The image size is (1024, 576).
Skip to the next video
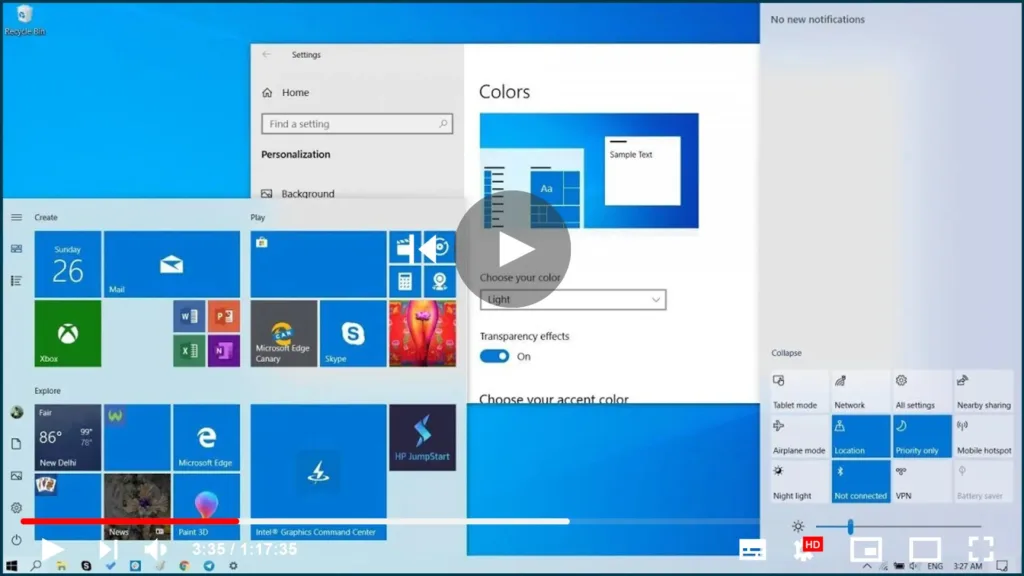pyautogui.click(x=108, y=549)
